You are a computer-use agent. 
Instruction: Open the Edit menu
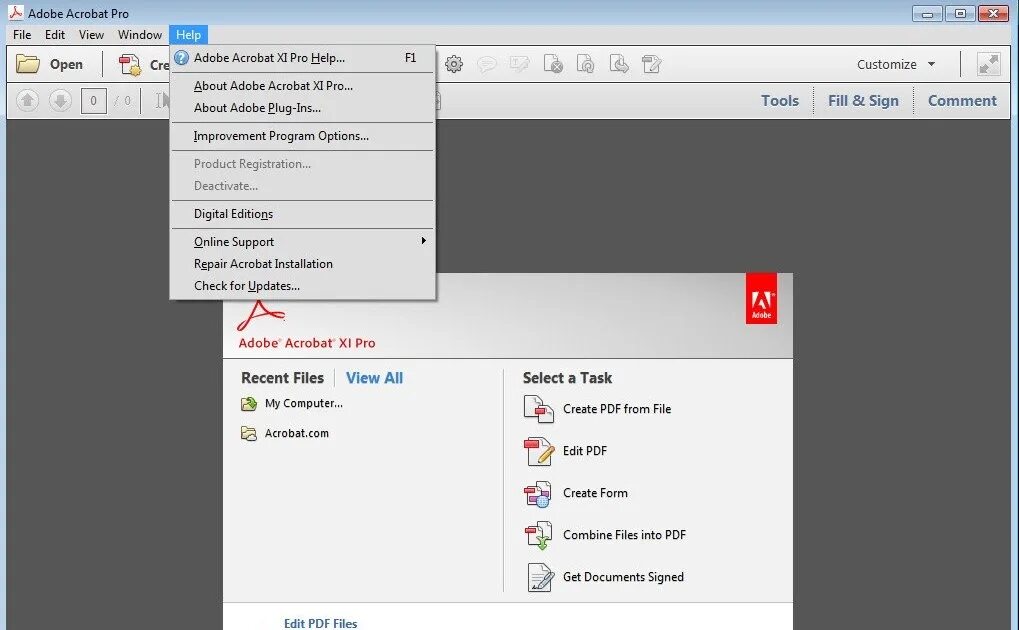tap(55, 34)
